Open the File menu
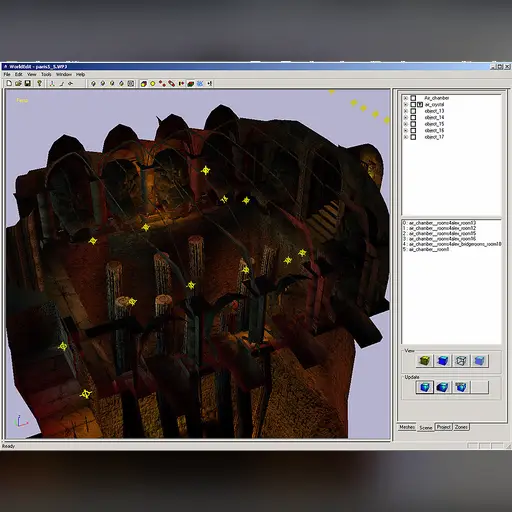The width and height of the screenshot is (512, 512). click(x=7, y=74)
